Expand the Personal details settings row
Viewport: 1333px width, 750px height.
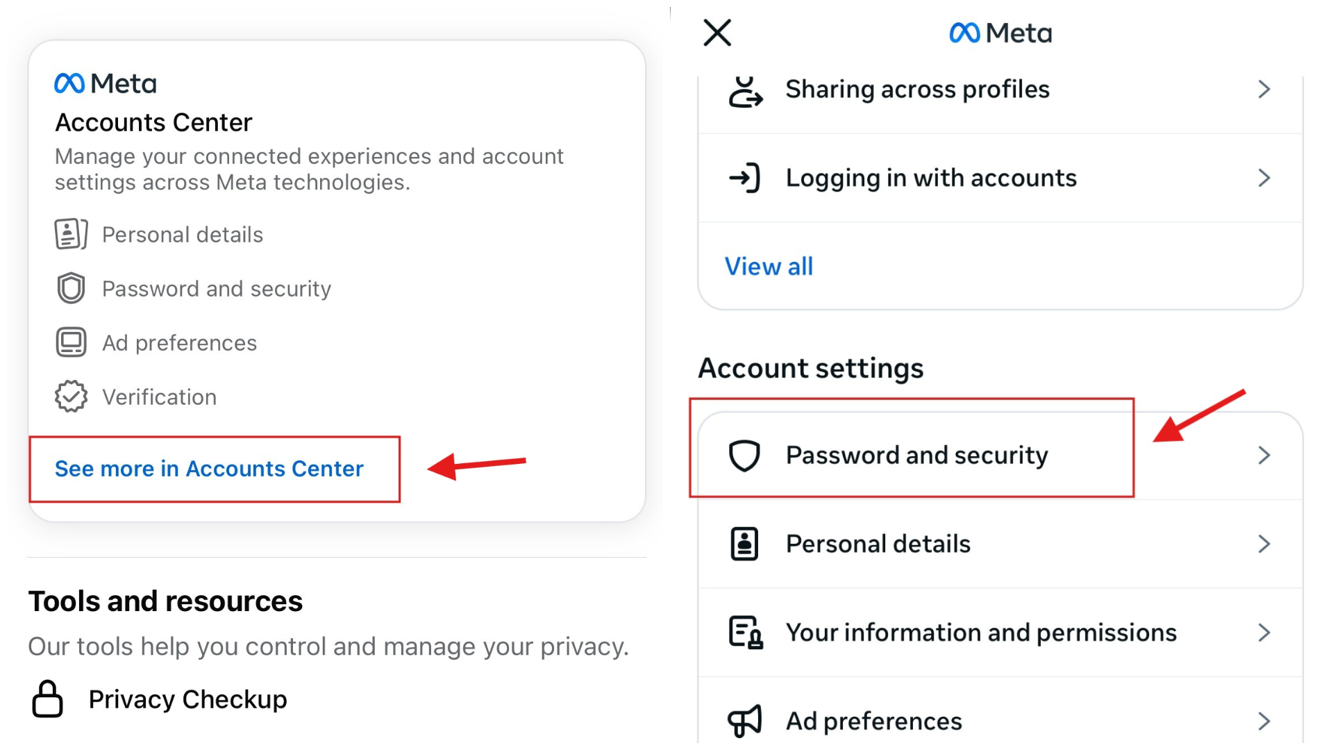pos(1000,543)
